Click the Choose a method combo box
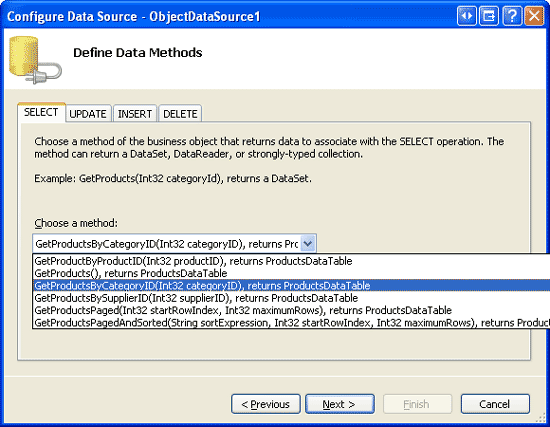 click(x=174, y=243)
